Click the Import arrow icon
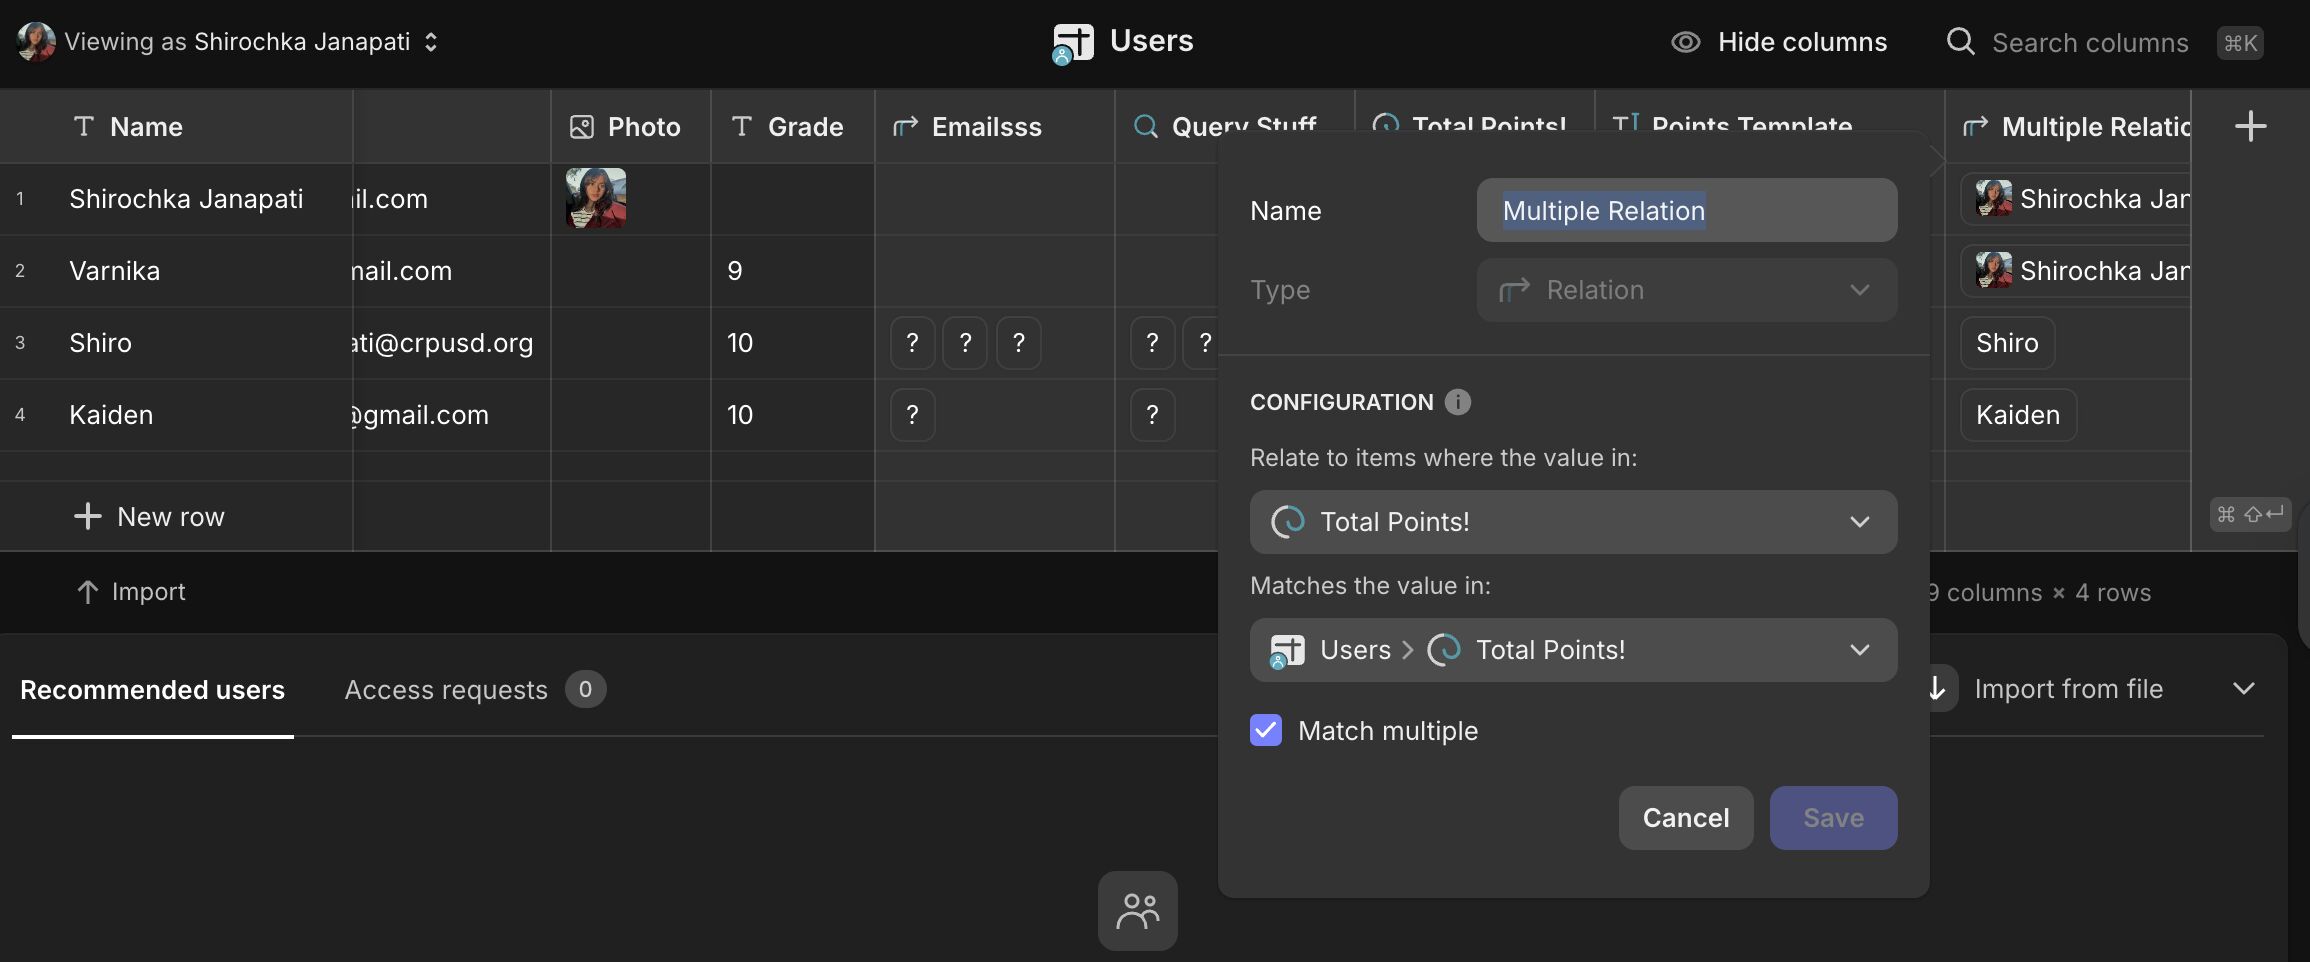 88,592
